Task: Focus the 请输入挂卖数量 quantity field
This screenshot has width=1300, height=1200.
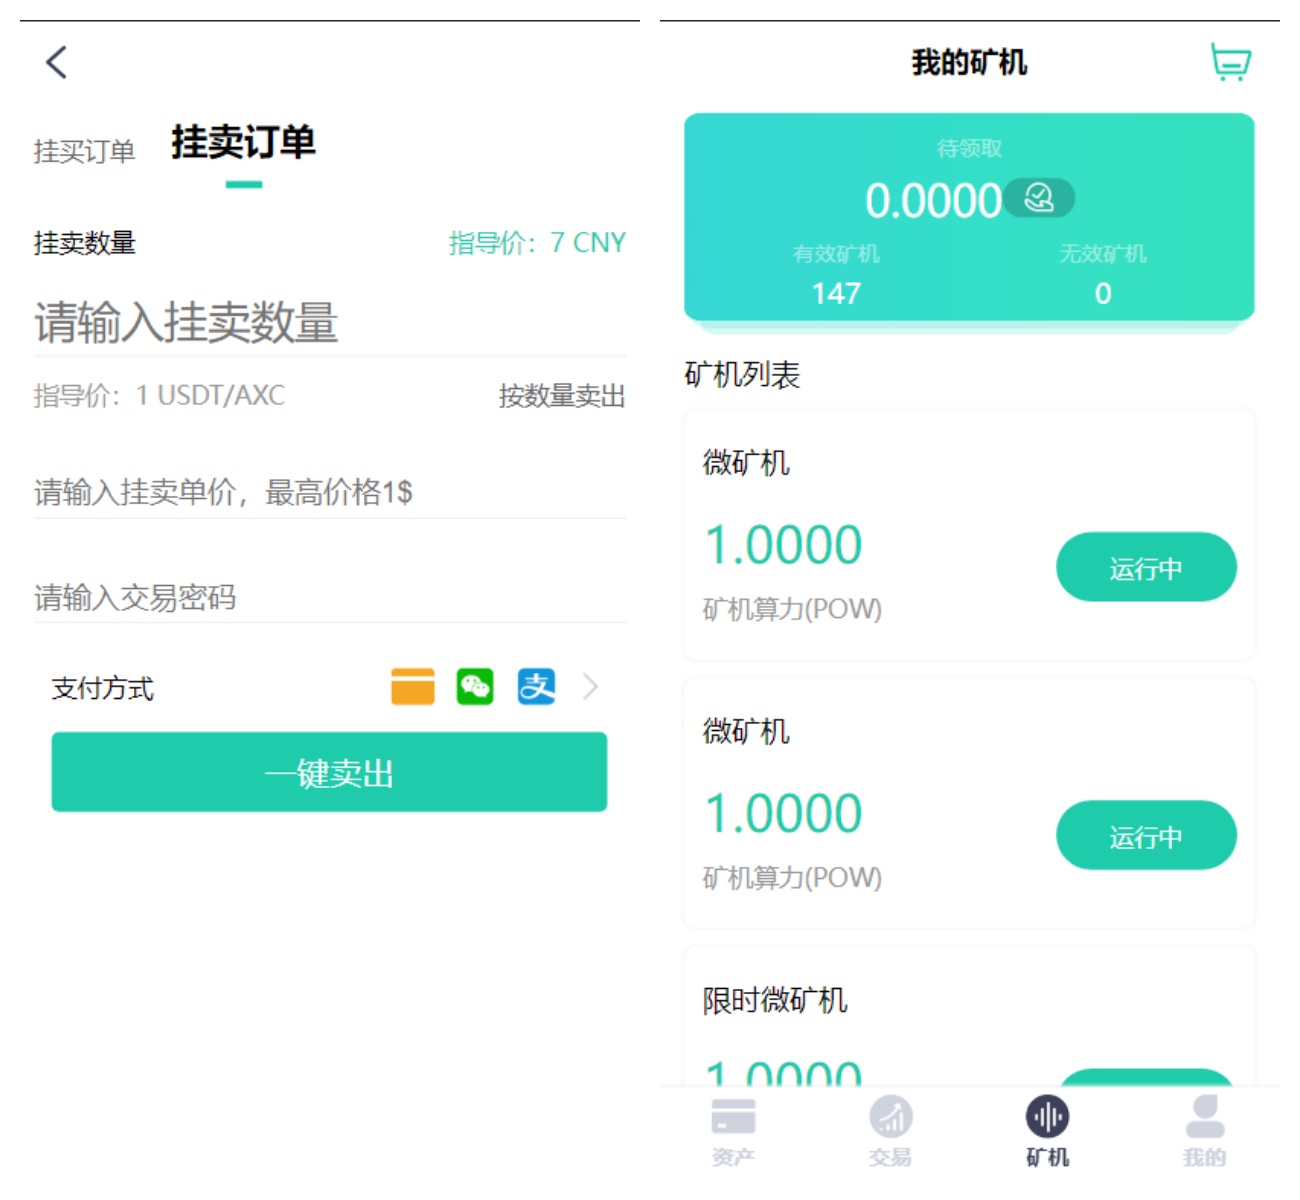Action: 329,323
